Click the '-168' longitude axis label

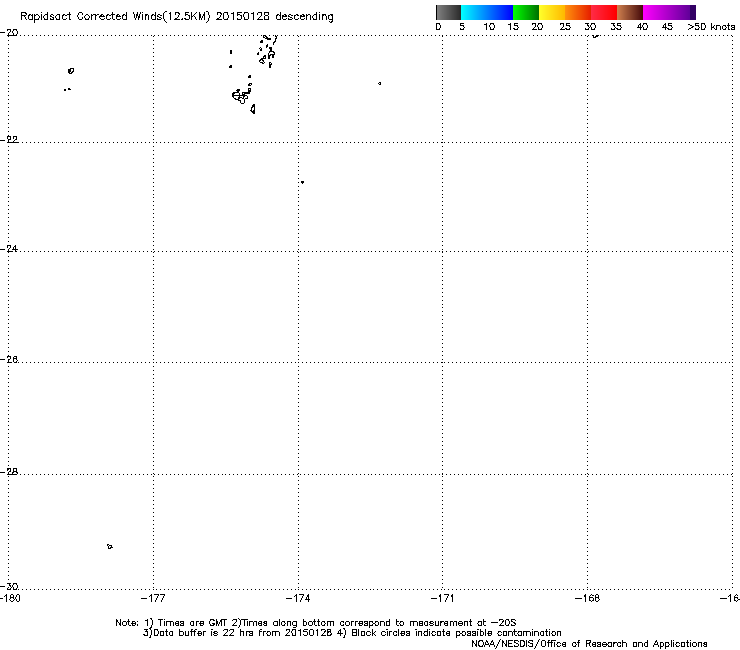[x=588, y=599]
